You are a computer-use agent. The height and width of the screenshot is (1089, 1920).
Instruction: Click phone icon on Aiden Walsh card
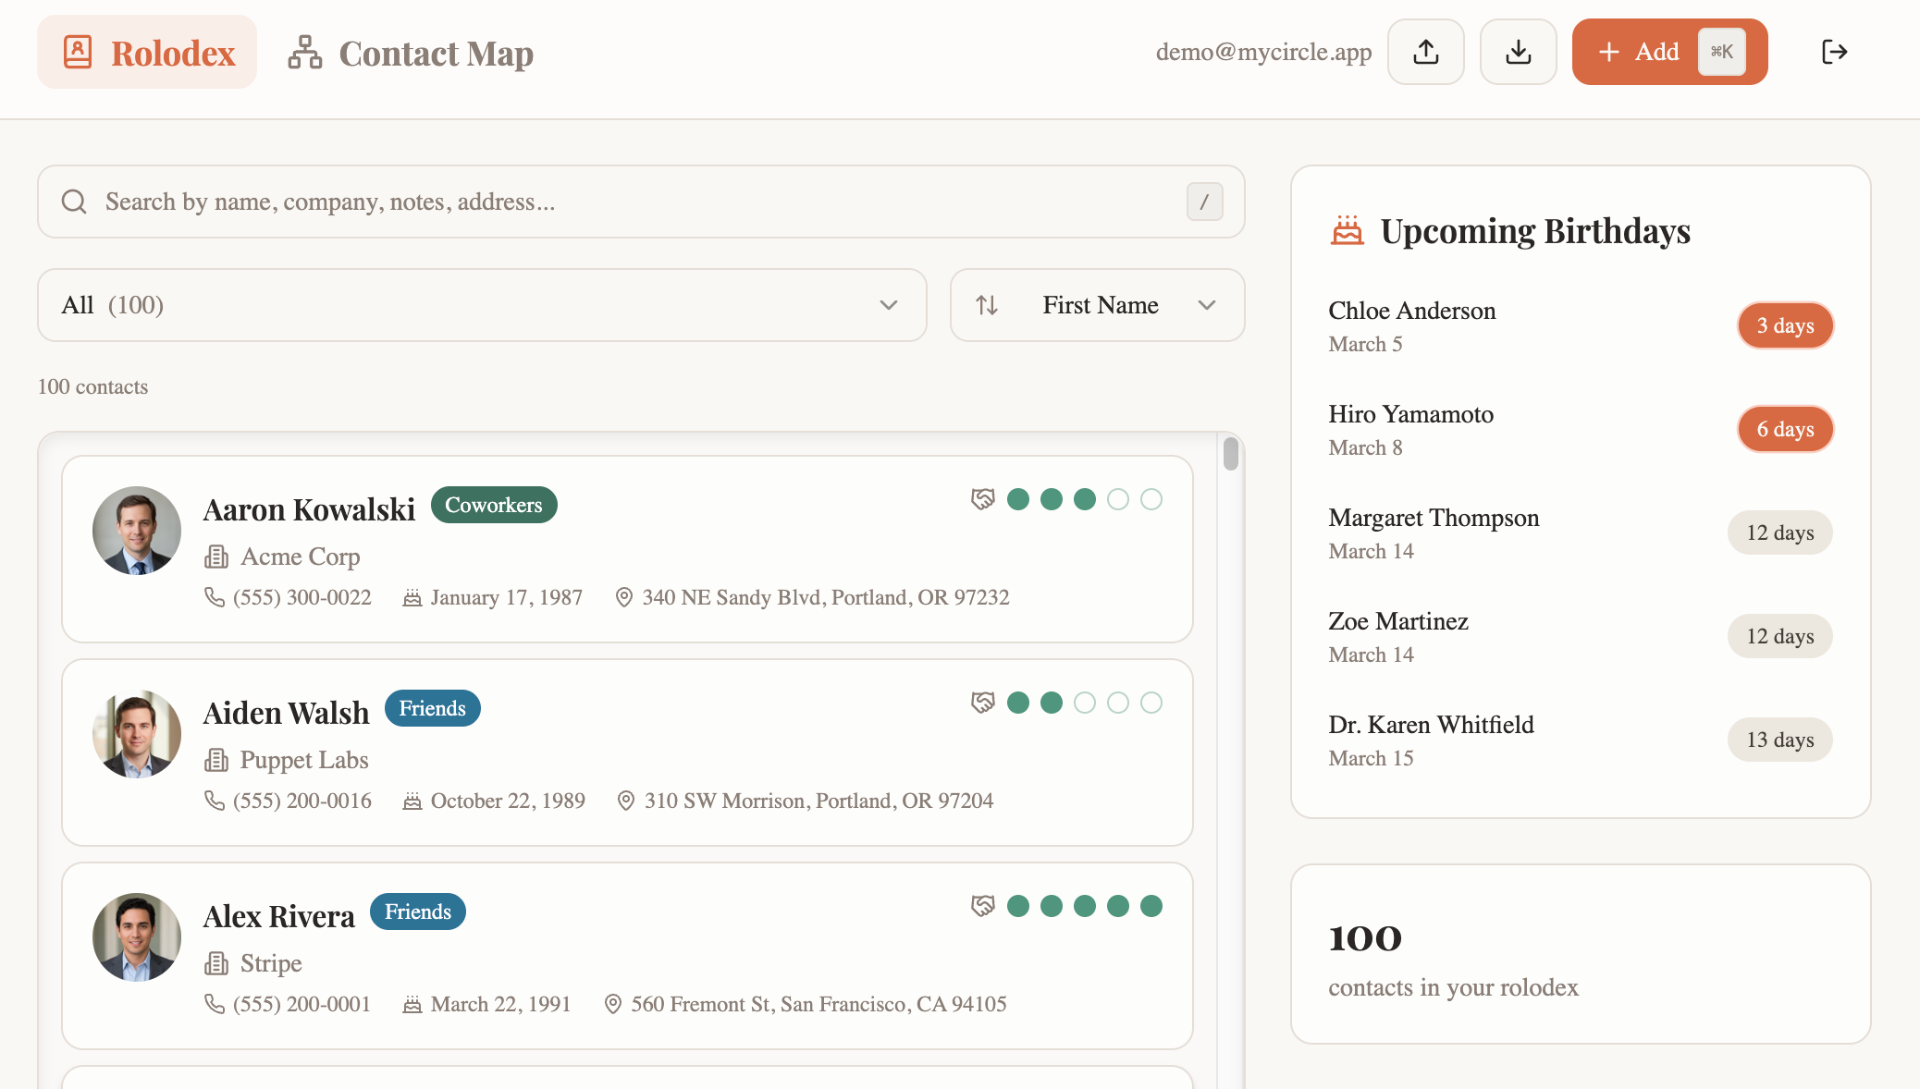click(214, 800)
